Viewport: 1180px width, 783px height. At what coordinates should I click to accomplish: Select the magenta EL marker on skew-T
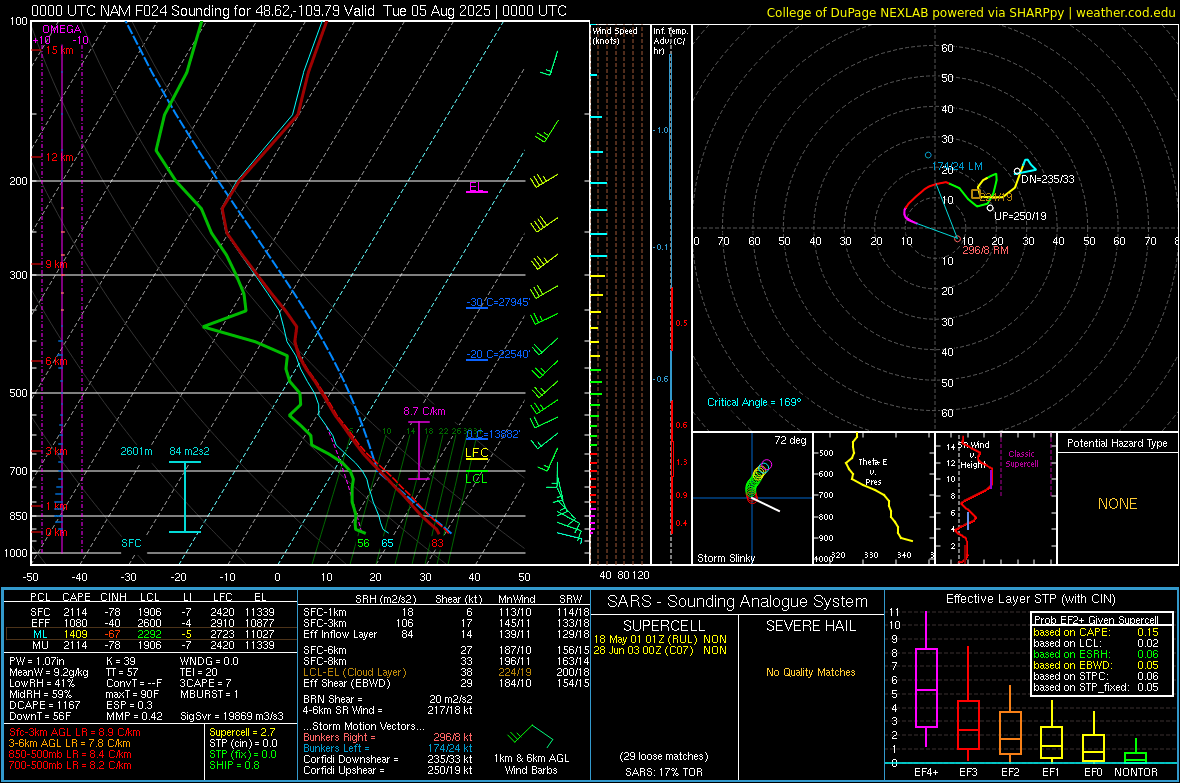click(476, 187)
